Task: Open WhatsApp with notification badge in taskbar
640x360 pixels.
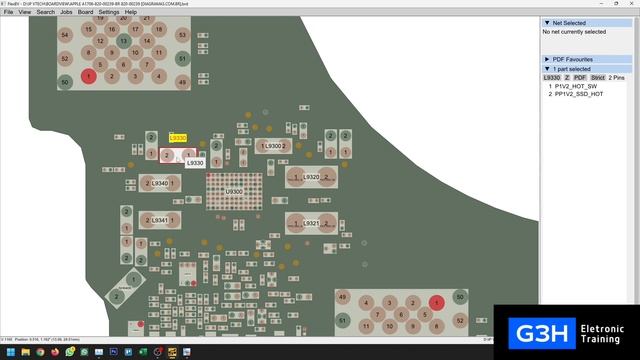Action: [70, 351]
